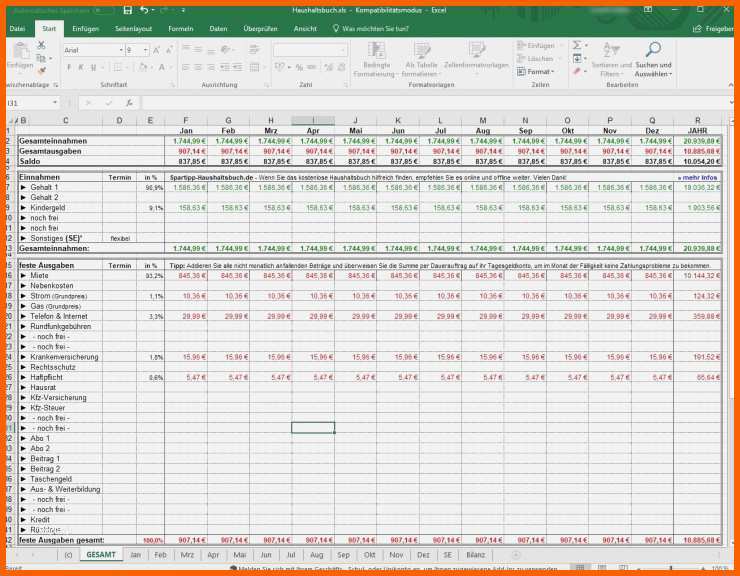Increase the font size
Image resolution: width=740 pixels, height=576 pixels.
157,50
